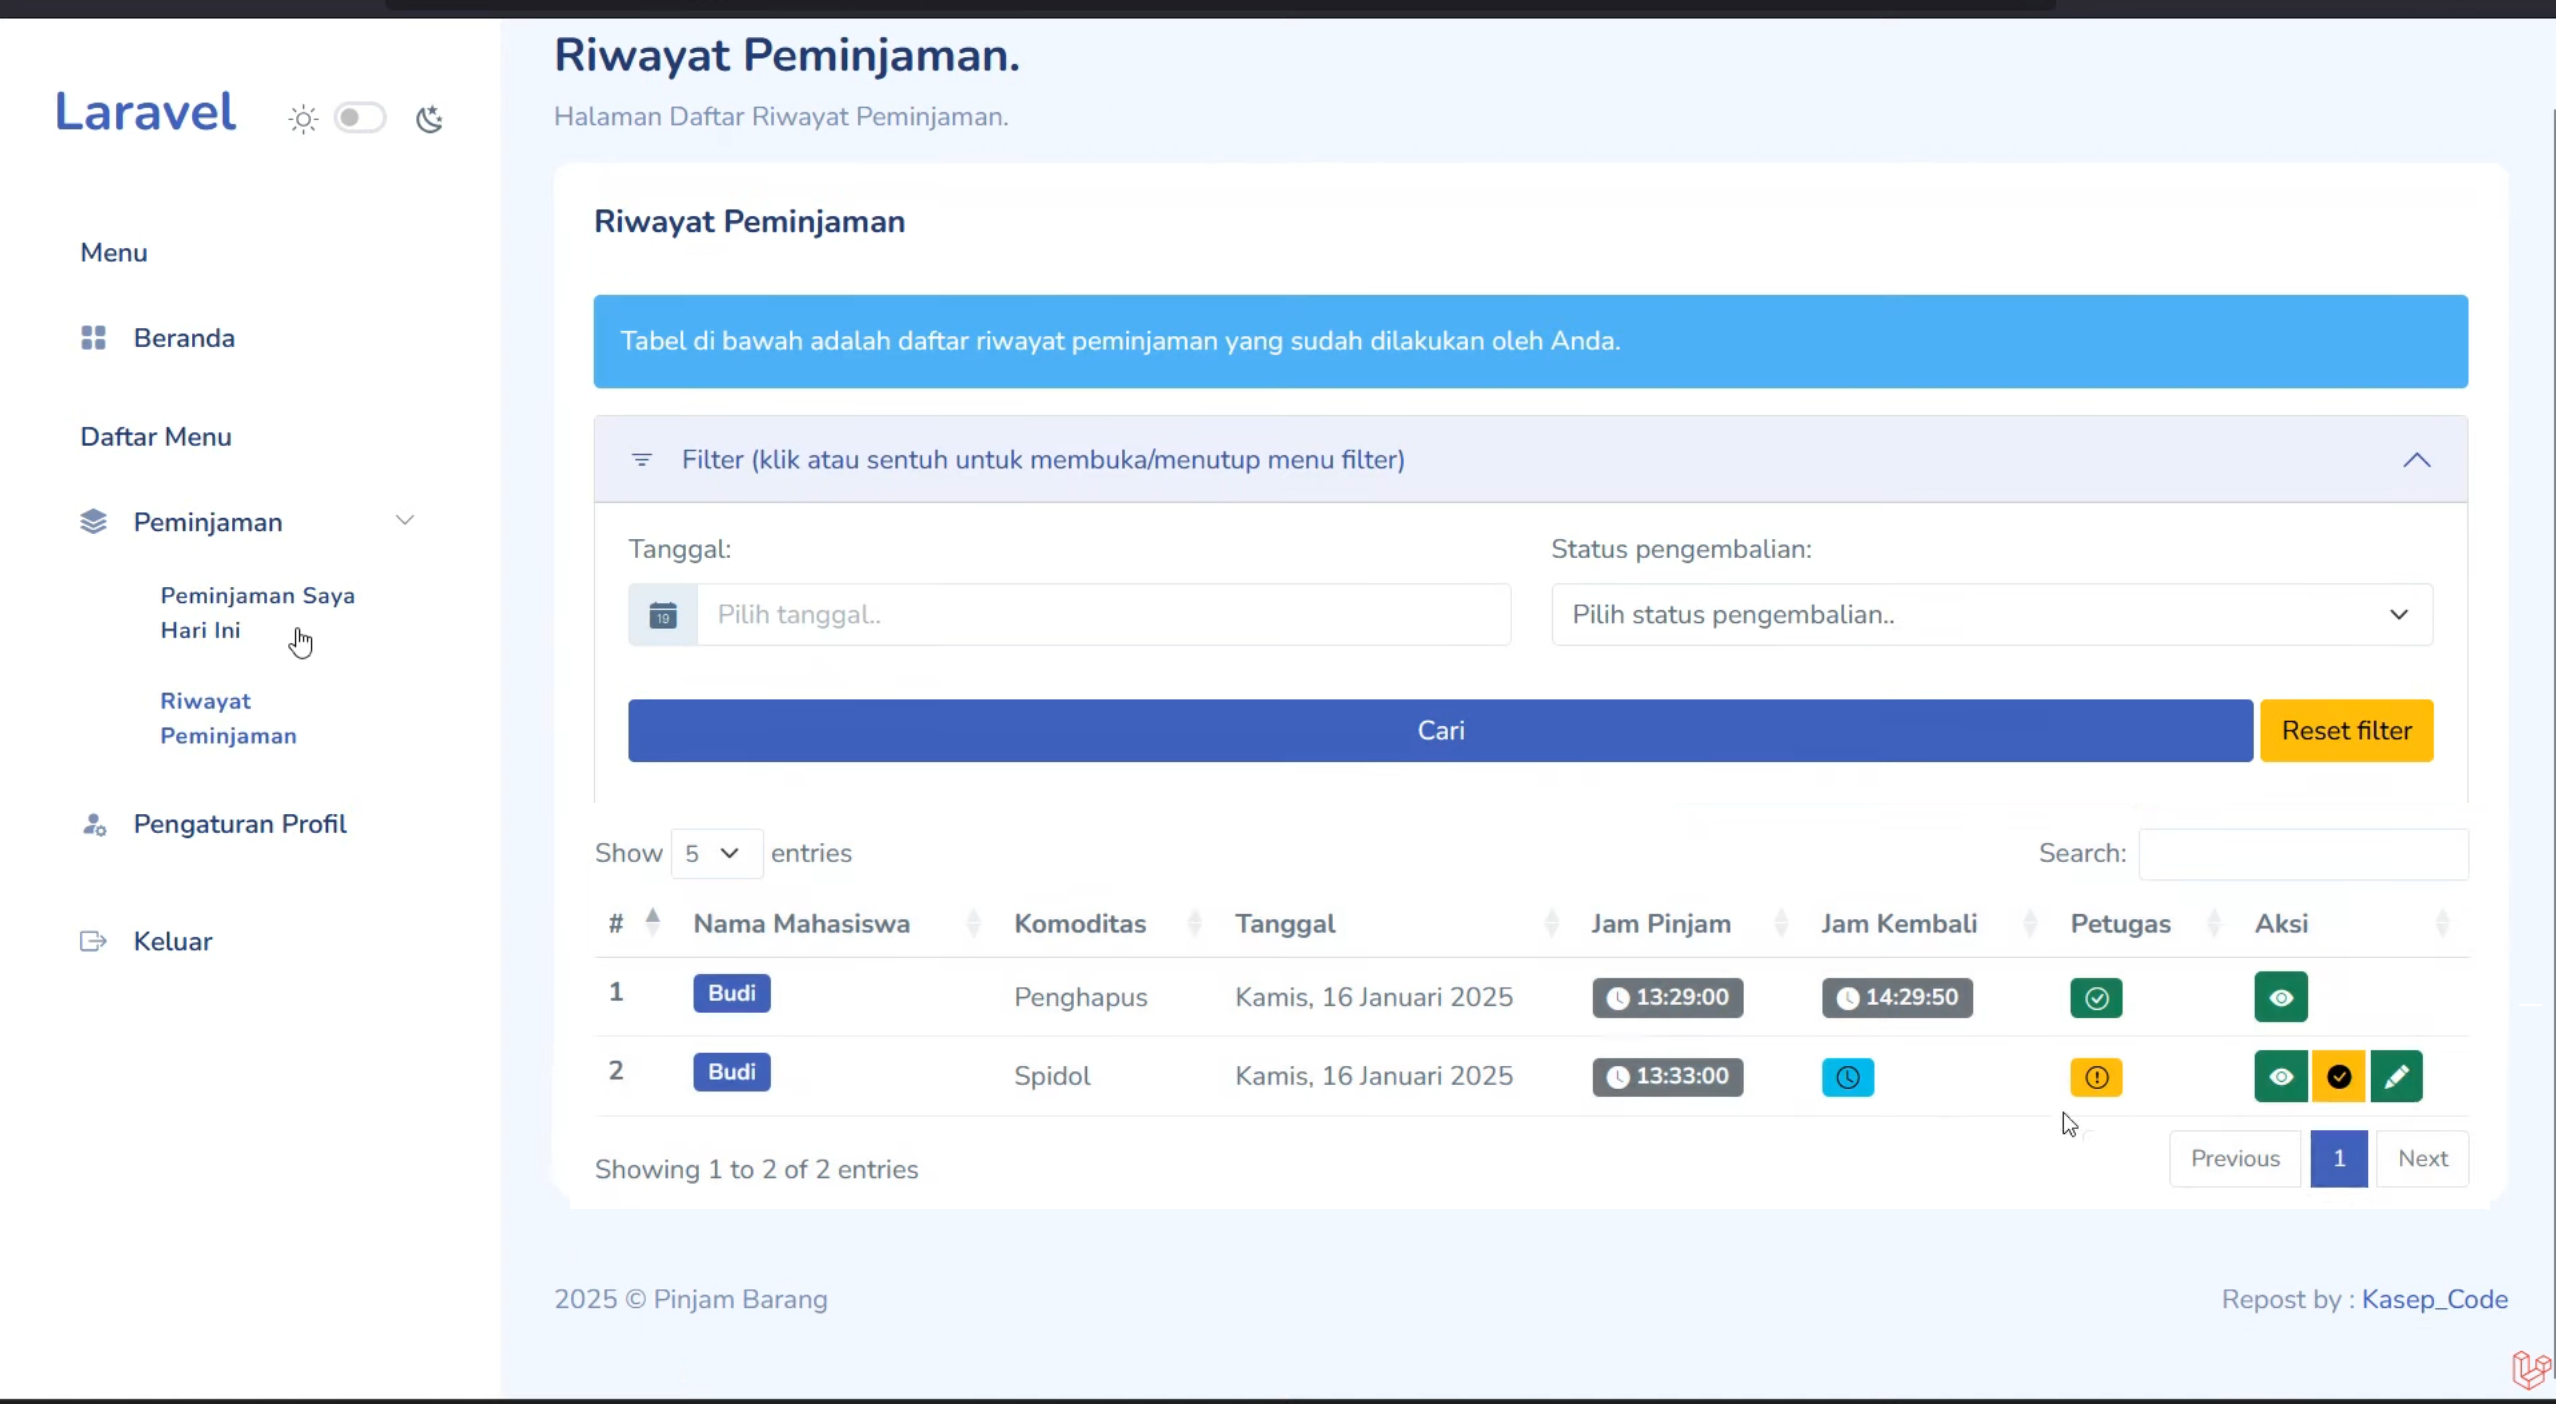This screenshot has width=2556, height=1404.
Task: Toggle the dark mode switch
Action: click(x=359, y=118)
